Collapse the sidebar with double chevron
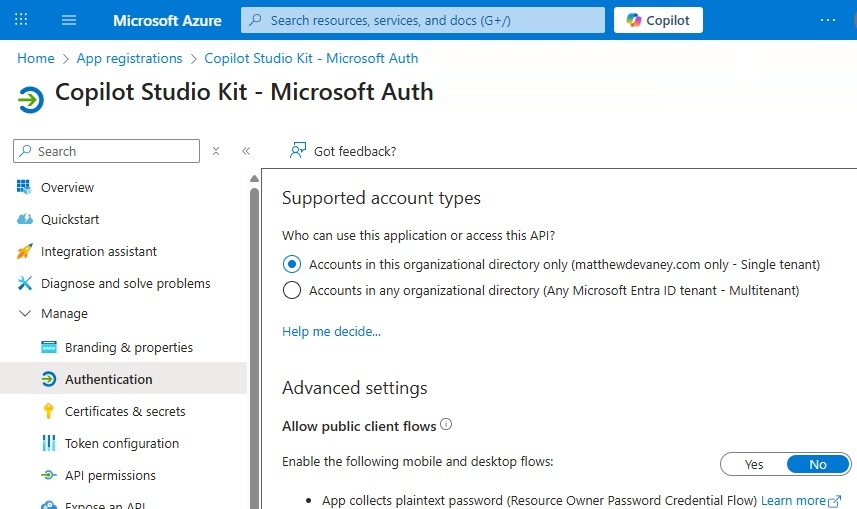 (246, 151)
